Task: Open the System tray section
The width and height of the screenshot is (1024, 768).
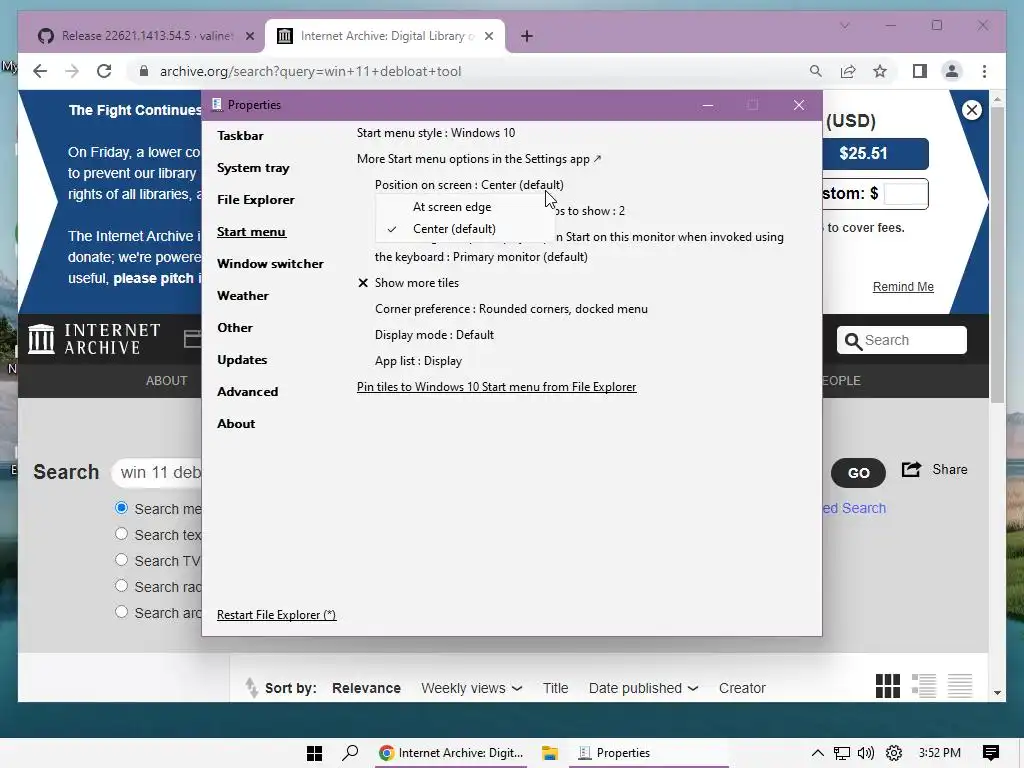Action: point(253,168)
